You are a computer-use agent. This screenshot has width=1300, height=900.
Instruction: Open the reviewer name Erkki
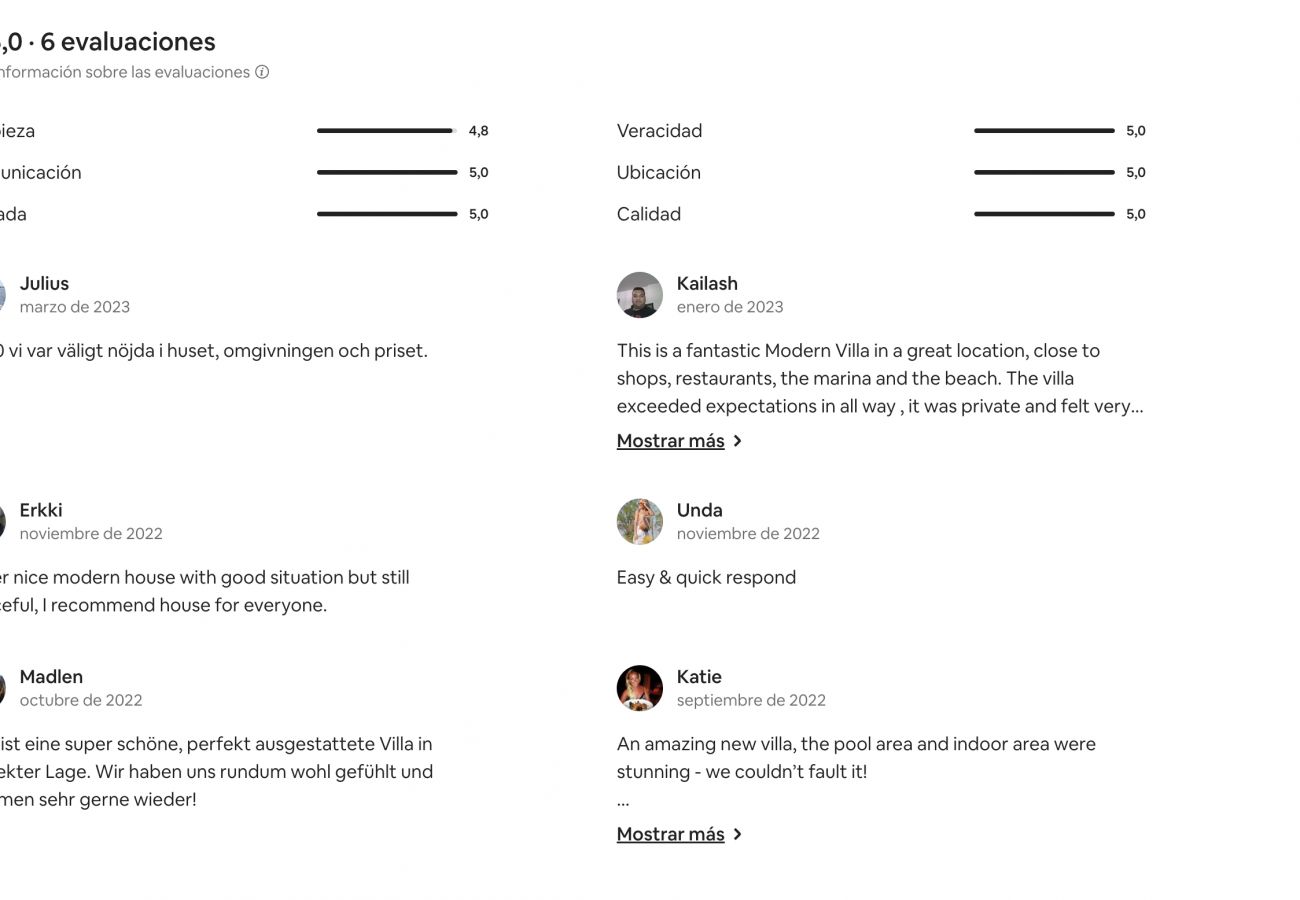click(41, 510)
